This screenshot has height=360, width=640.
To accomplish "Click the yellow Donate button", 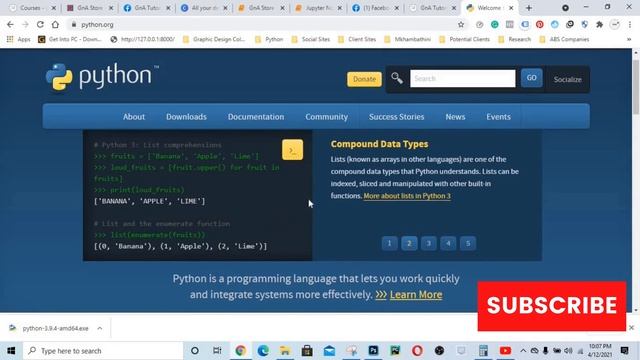I will 364,79.
